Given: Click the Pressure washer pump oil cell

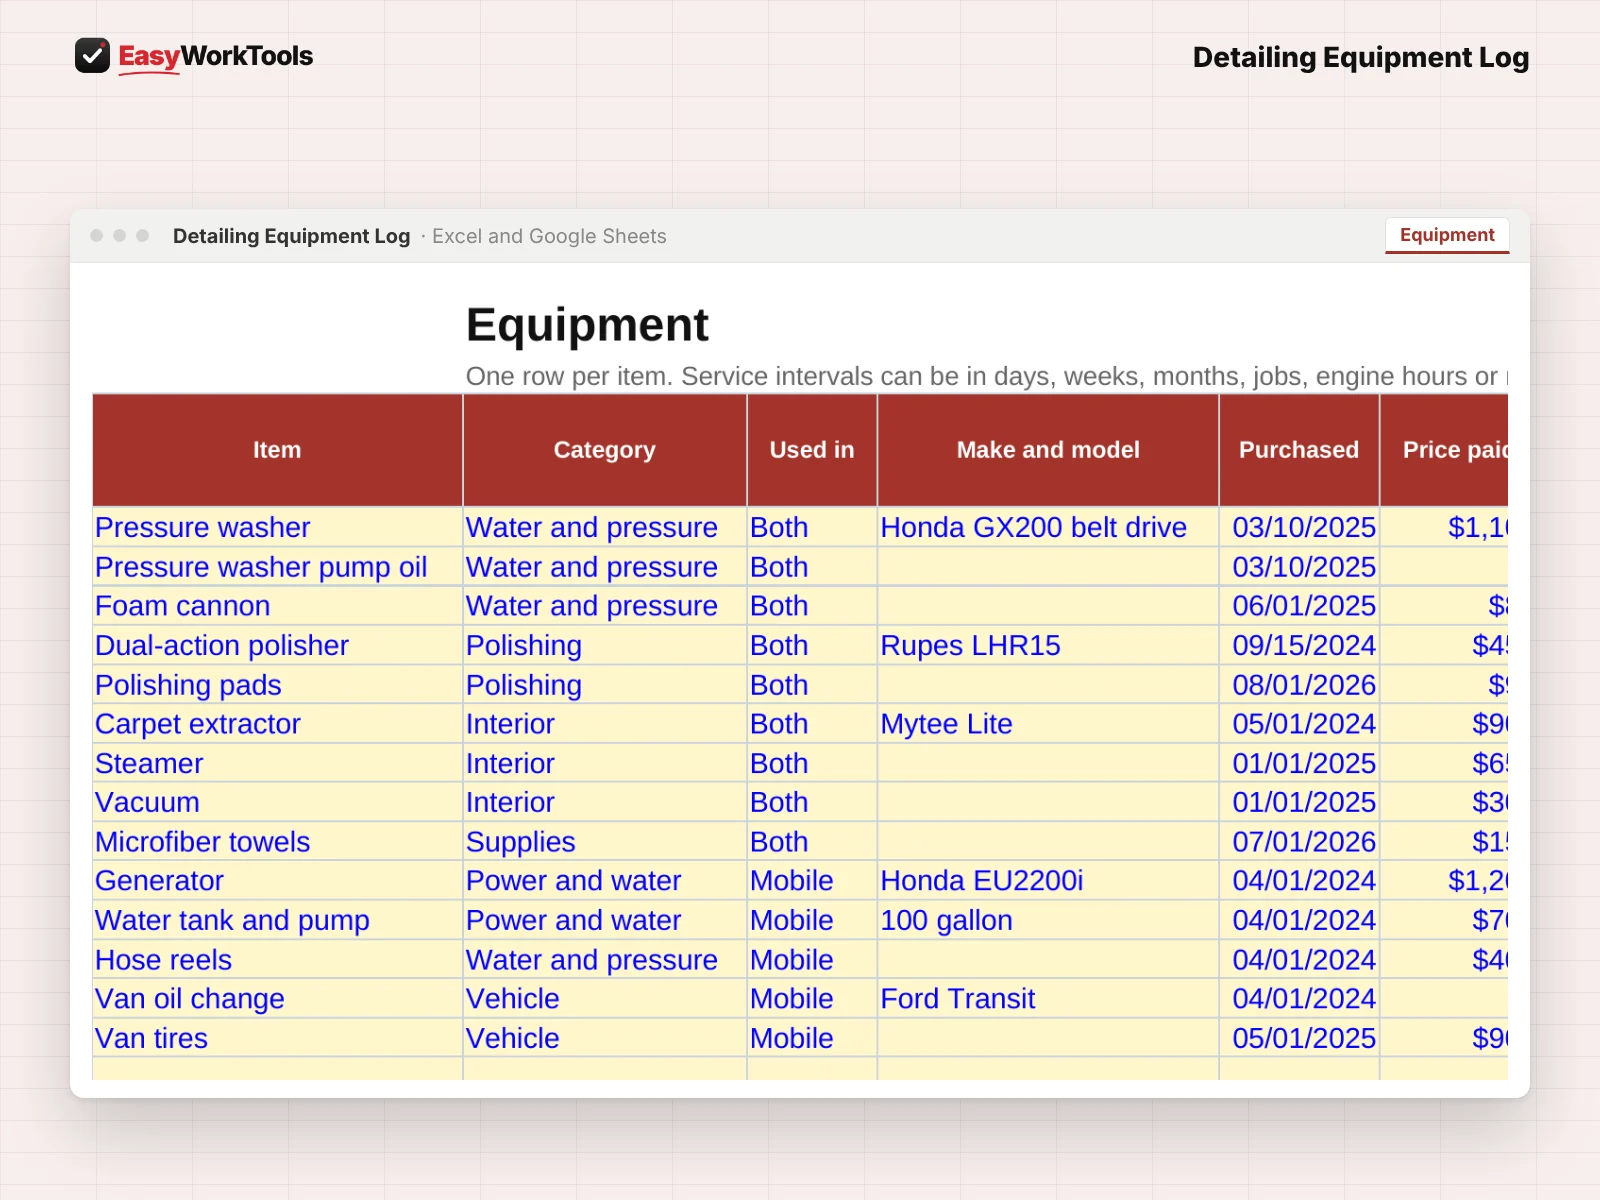Looking at the screenshot, I should (x=277, y=567).
